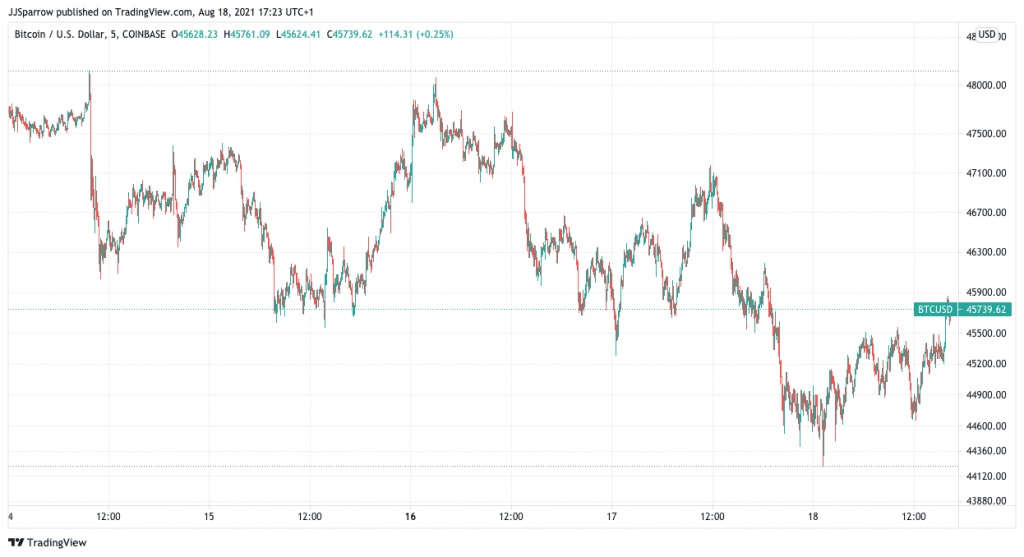Click the 17 date on time axis
Image resolution: width=1024 pixels, height=557 pixels.
612,517
